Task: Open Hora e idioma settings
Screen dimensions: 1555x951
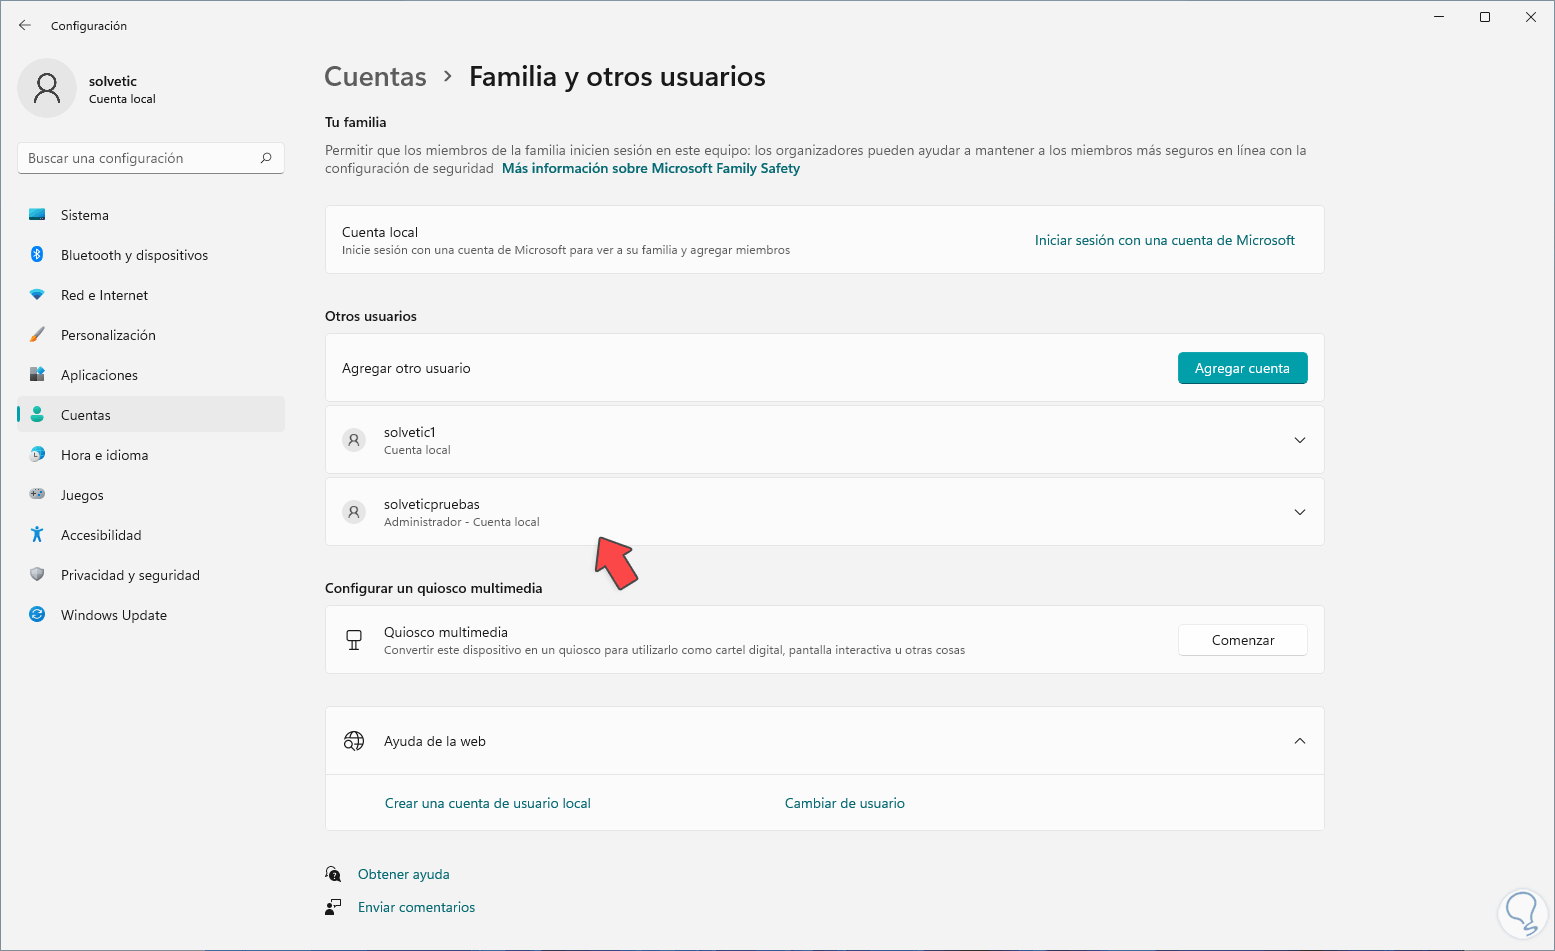Action: [x=104, y=455]
